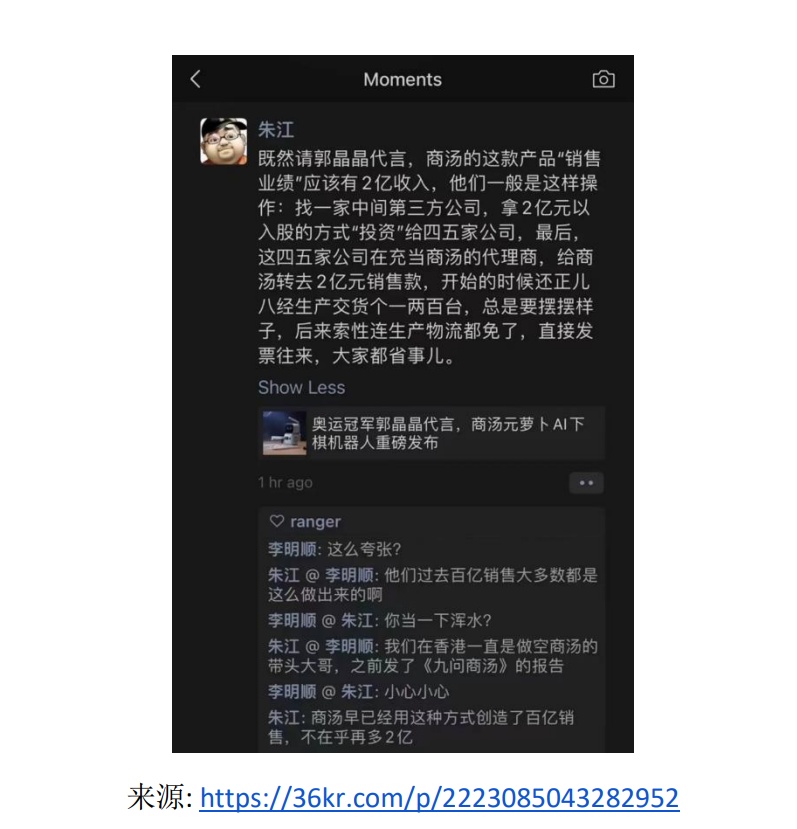
Task: Tap the back arrow in Moments header
Action: pos(196,79)
